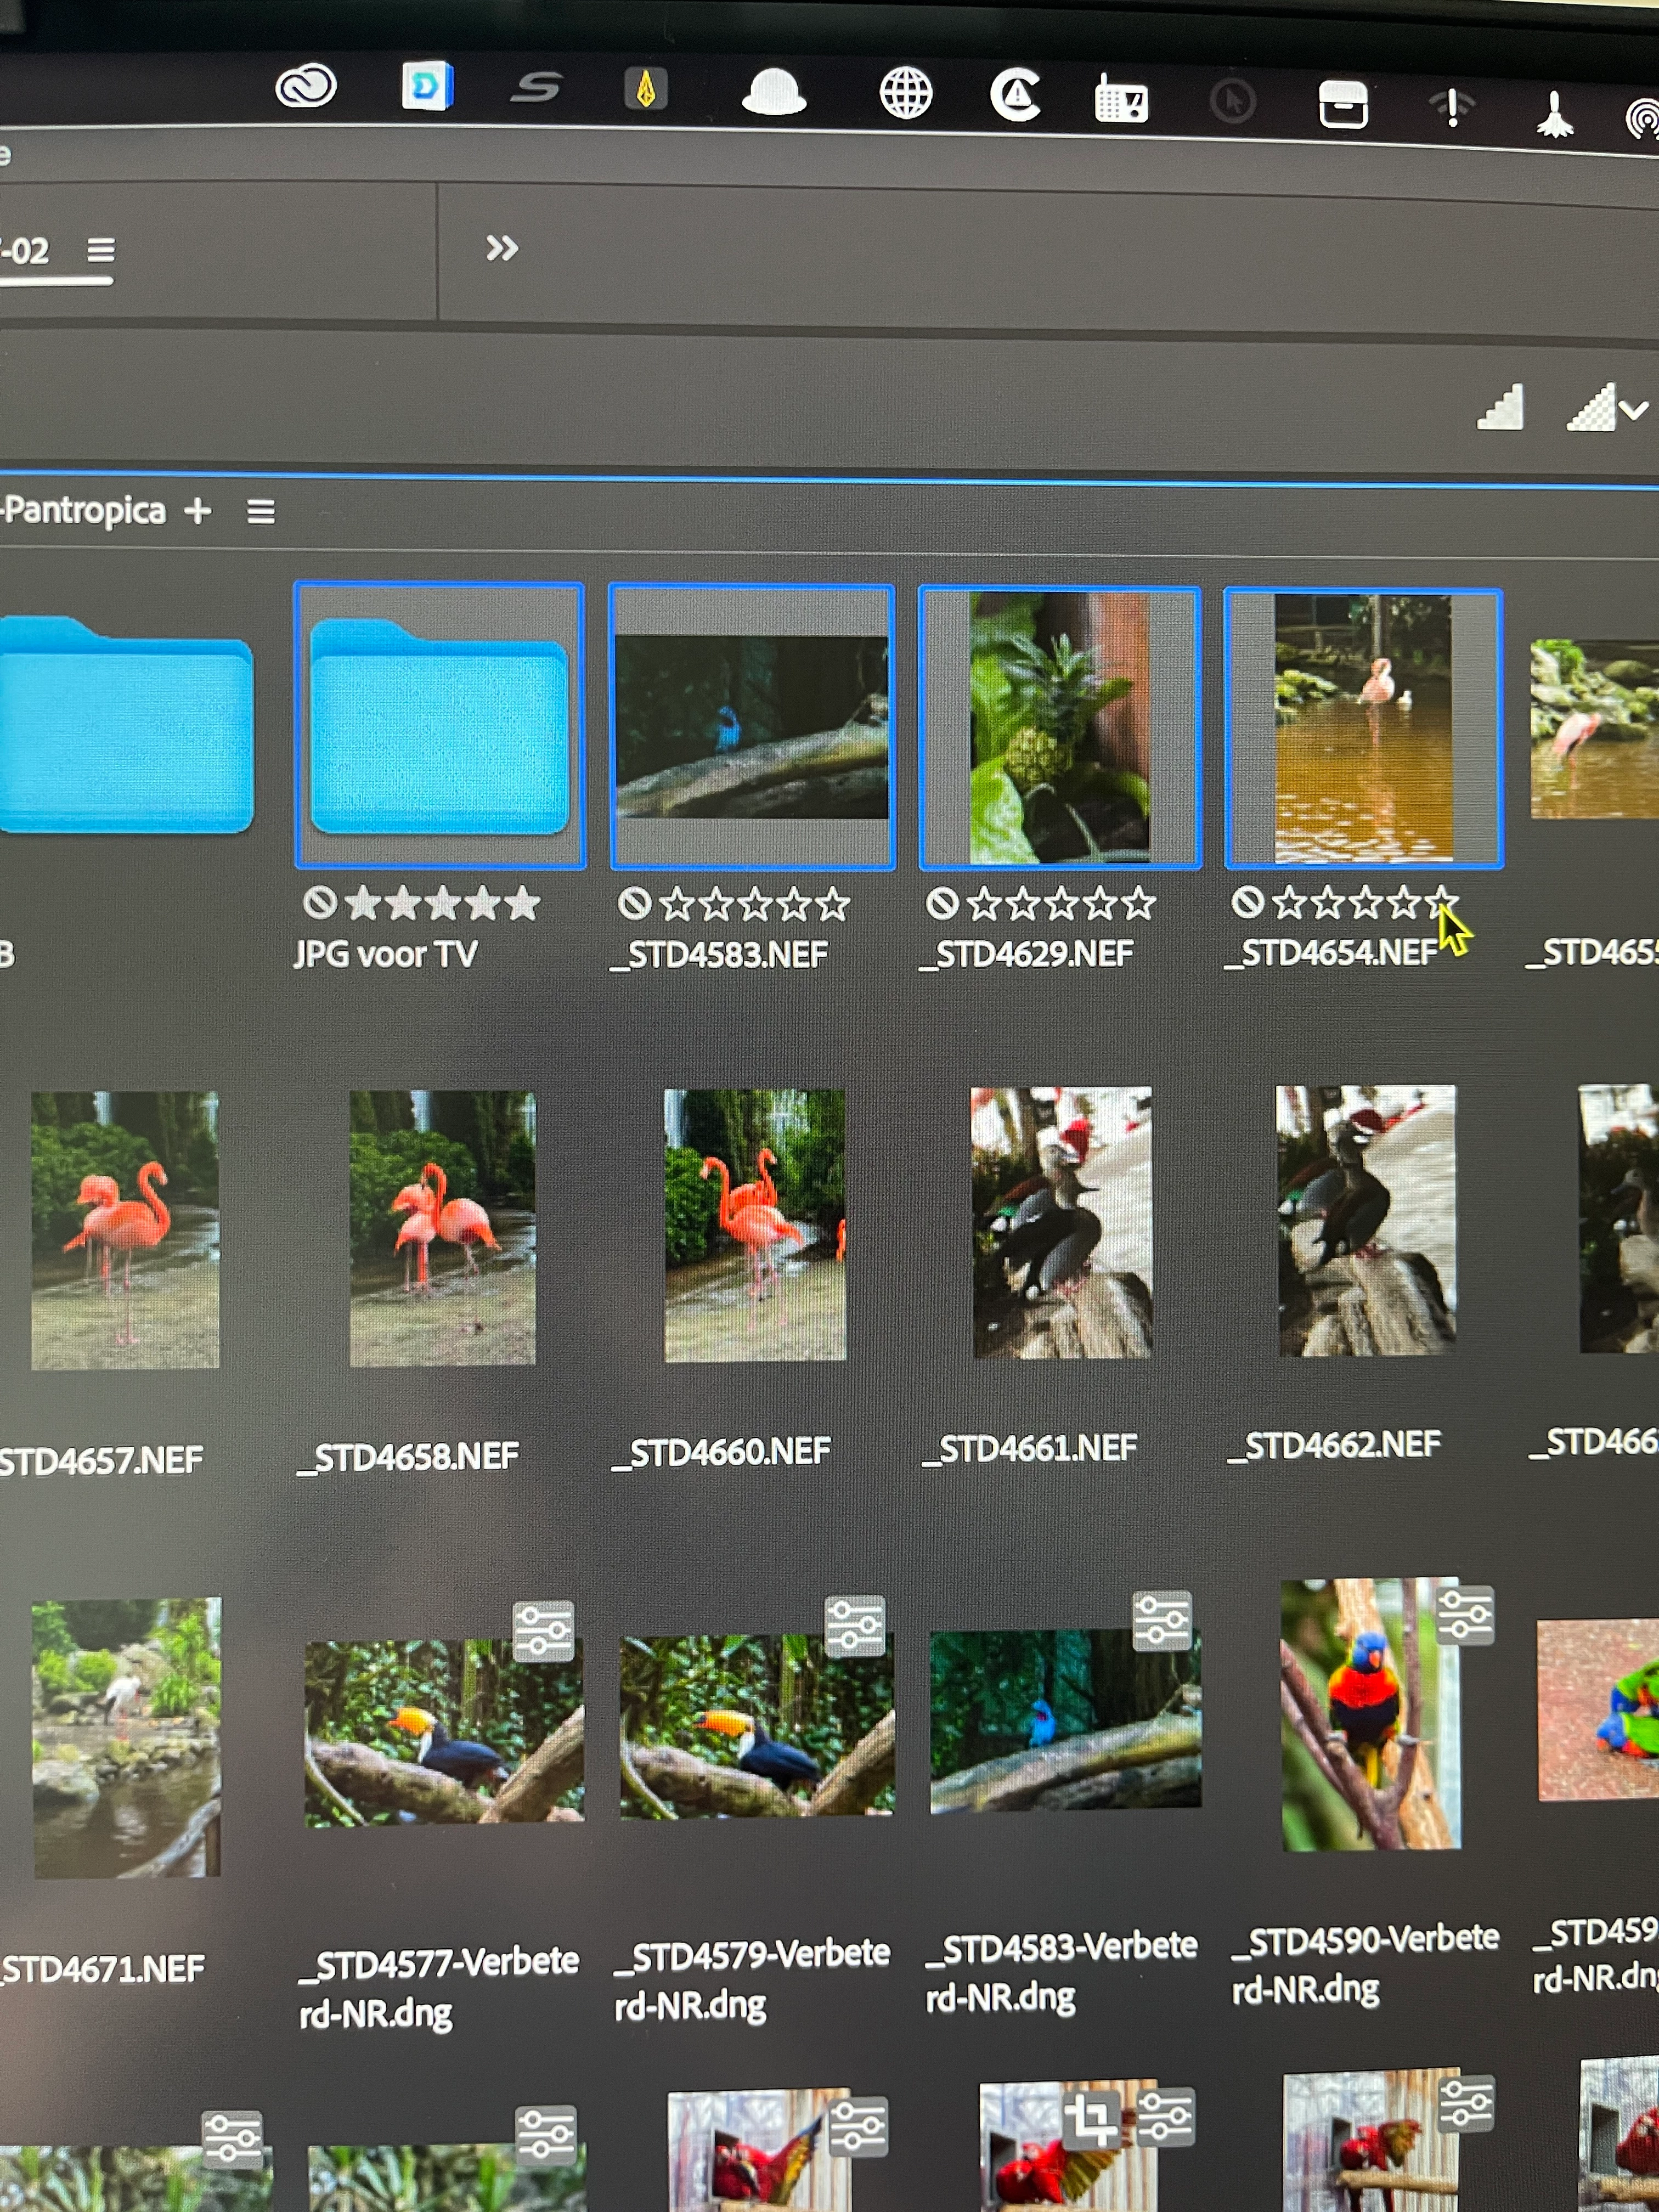Open Creative Cloud menu bar icon
The image size is (1659, 2212).
point(306,87)
